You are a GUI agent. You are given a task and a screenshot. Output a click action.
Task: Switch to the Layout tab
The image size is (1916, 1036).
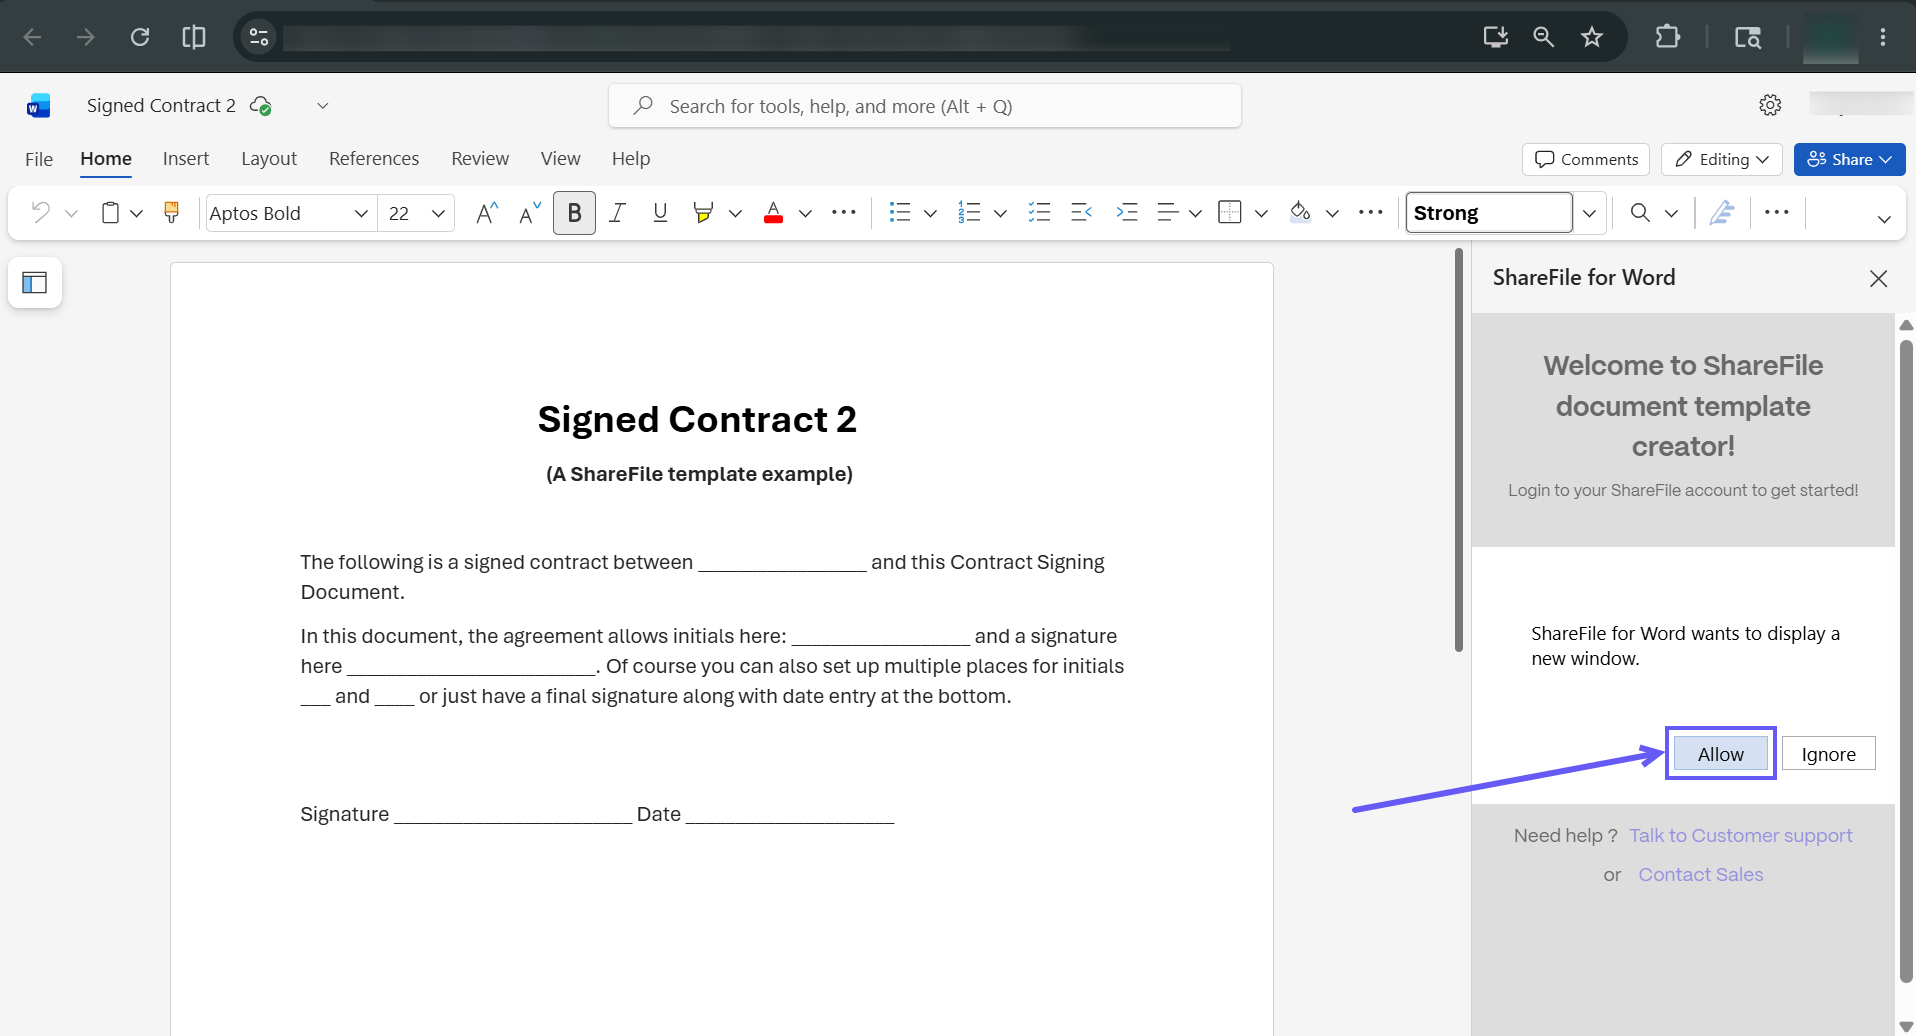click(x=269, y=159)
